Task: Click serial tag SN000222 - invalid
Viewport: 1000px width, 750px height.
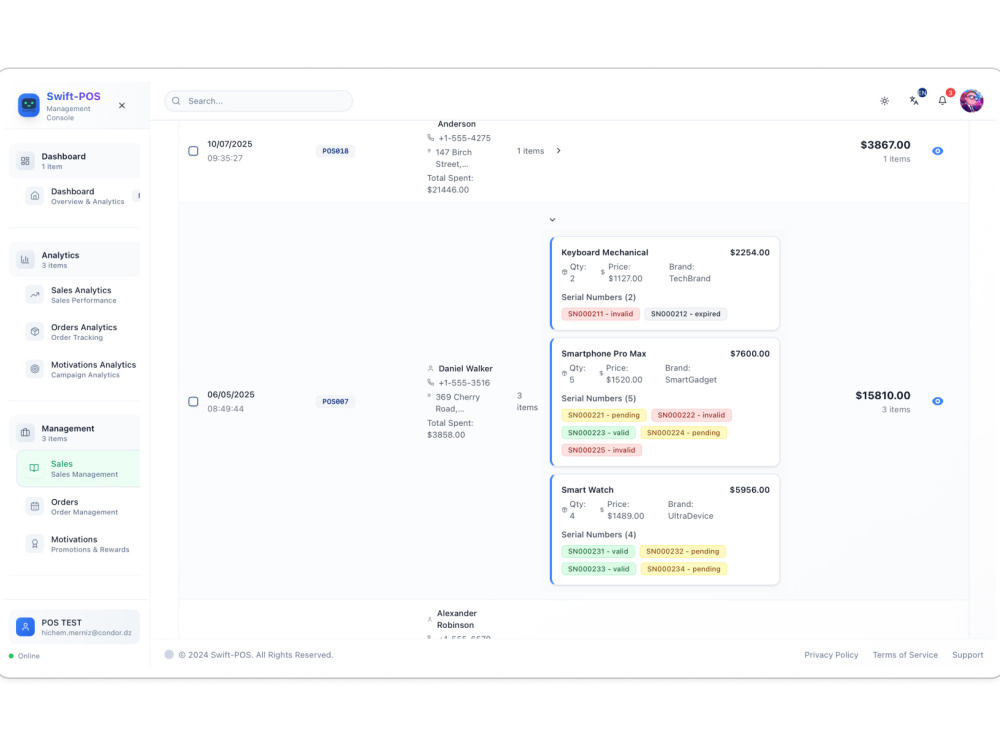Action: click(691, 415)
